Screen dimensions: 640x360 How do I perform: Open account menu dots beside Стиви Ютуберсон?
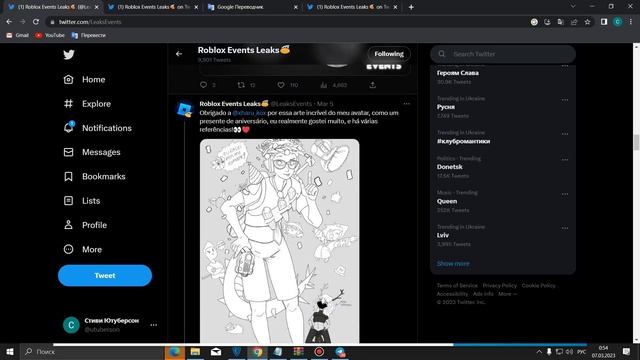[153, 325]
